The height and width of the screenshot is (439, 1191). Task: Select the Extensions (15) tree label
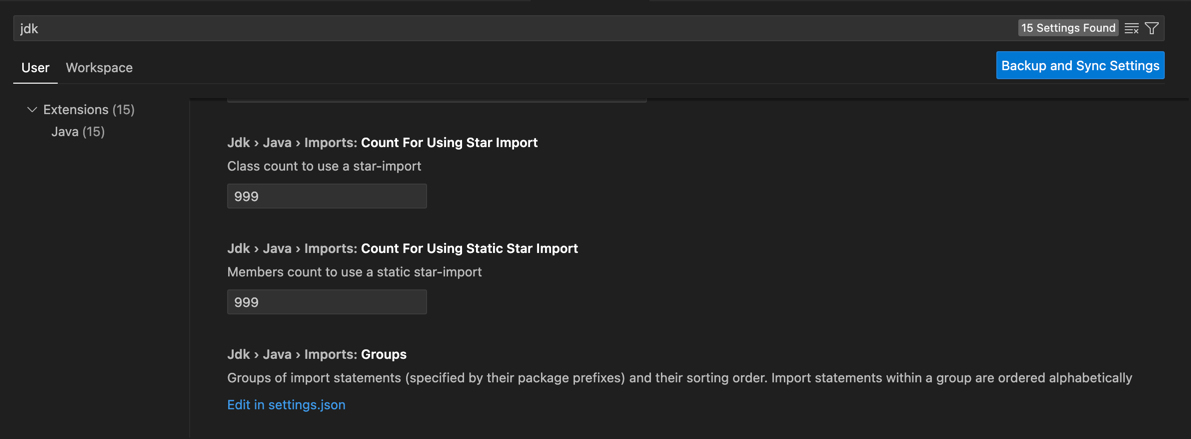coord(88,110)
